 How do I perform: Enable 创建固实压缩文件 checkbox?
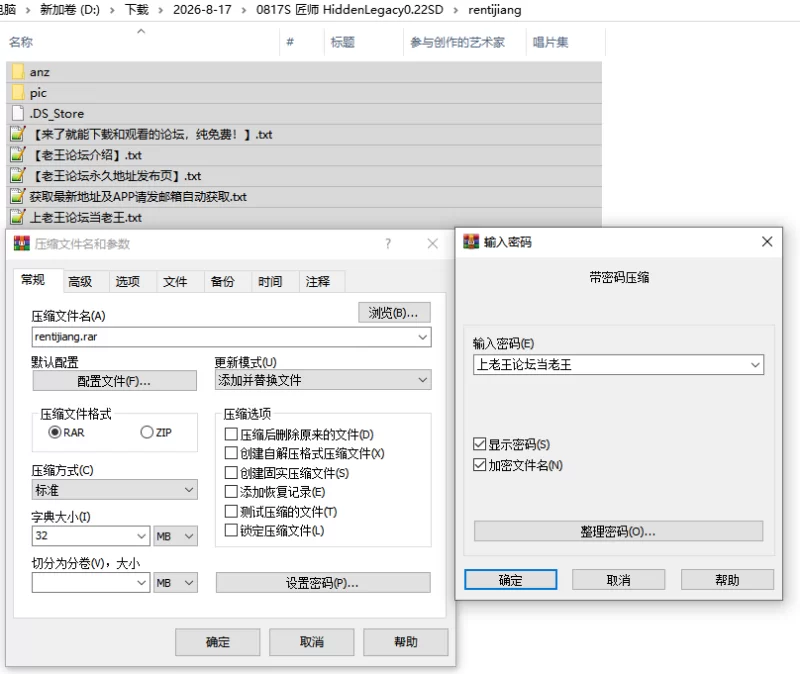pyautogui.click(x=231, y=472)
